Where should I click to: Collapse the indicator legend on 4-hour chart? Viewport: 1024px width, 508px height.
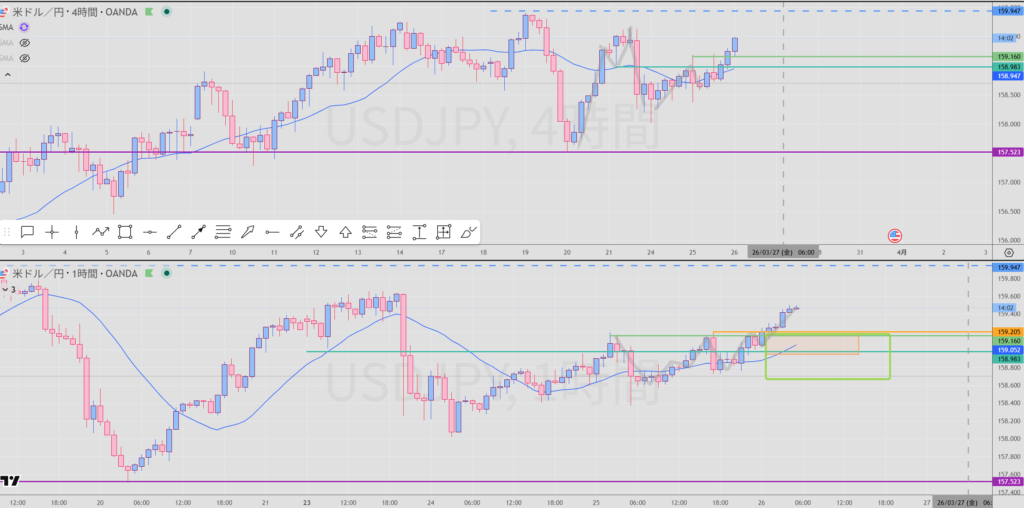8,74
